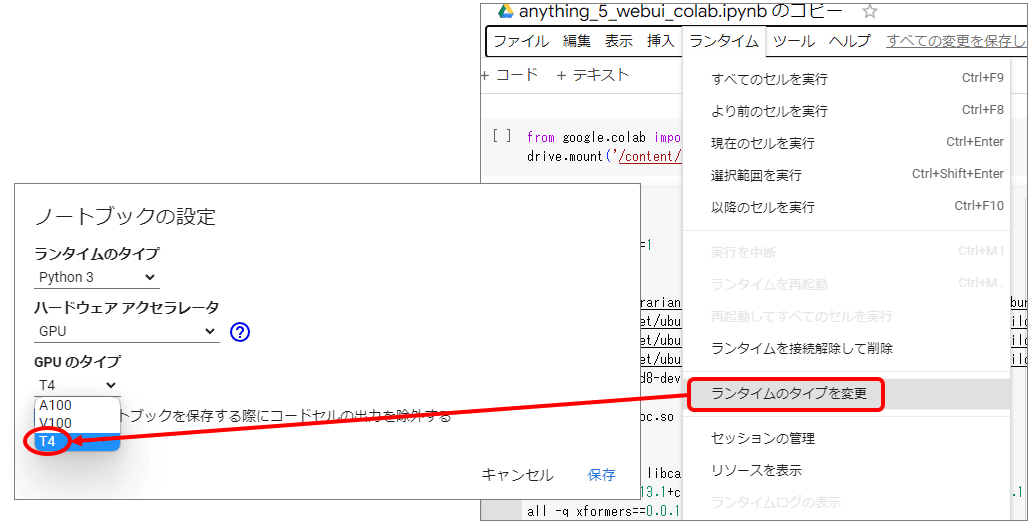Click the drive.mount code line
This screenshot has width=1033, height=526.
(604, 157)
